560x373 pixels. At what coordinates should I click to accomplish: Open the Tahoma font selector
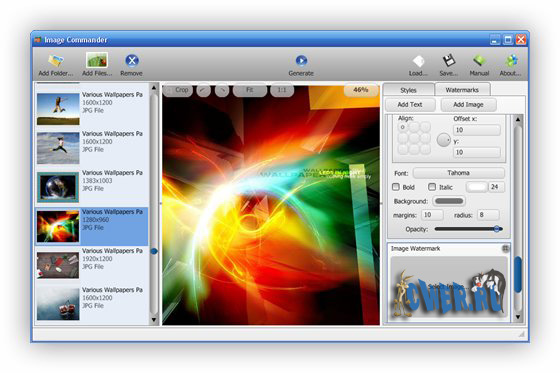coord(459,173)
